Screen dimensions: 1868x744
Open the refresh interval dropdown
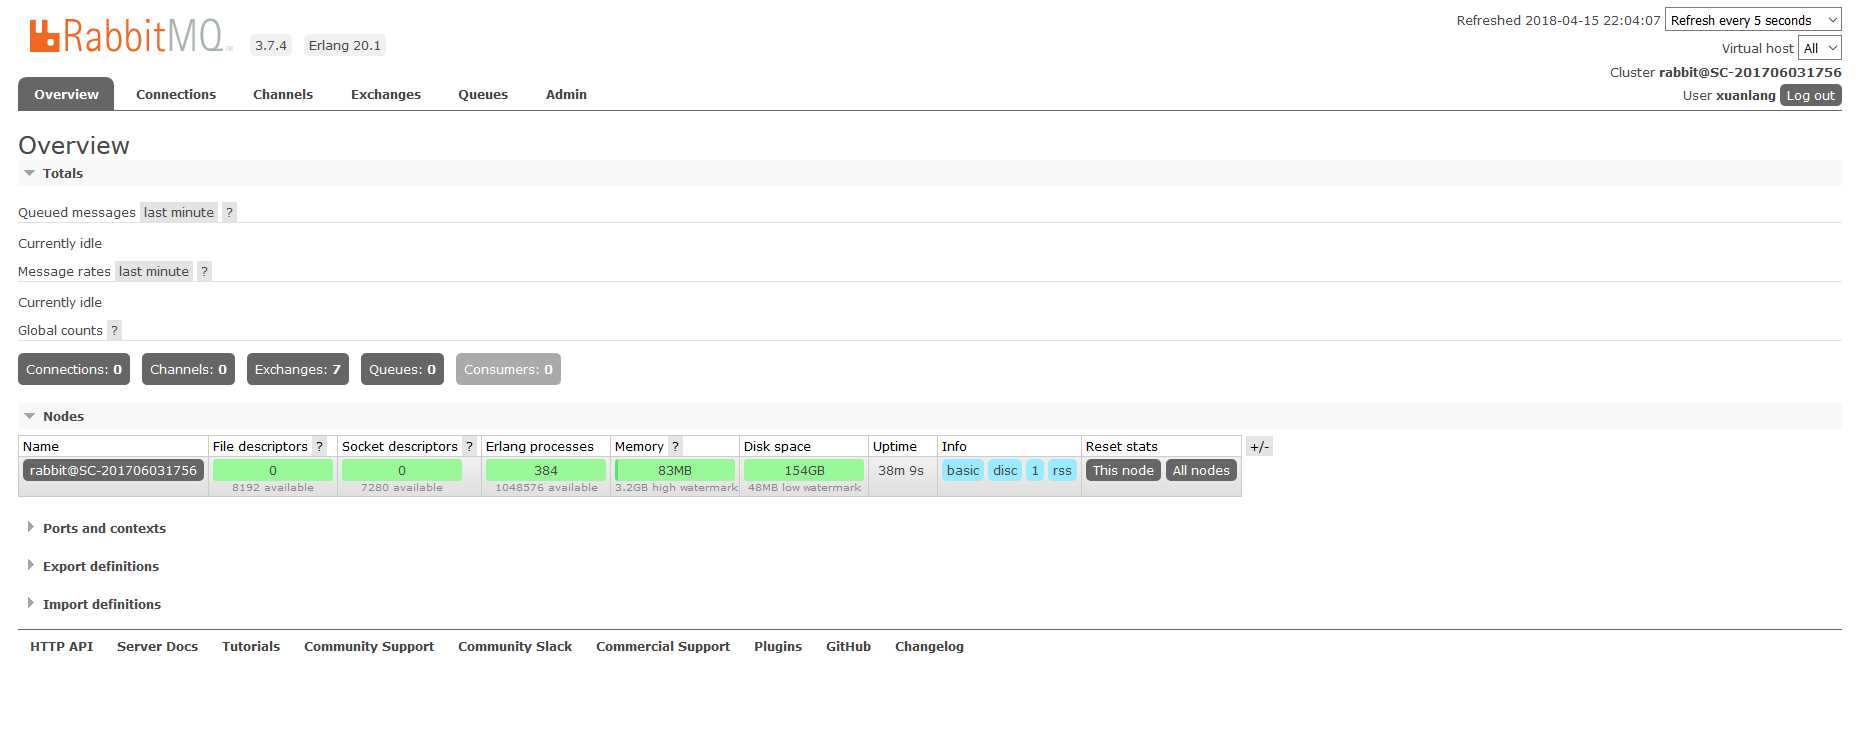1753,20
